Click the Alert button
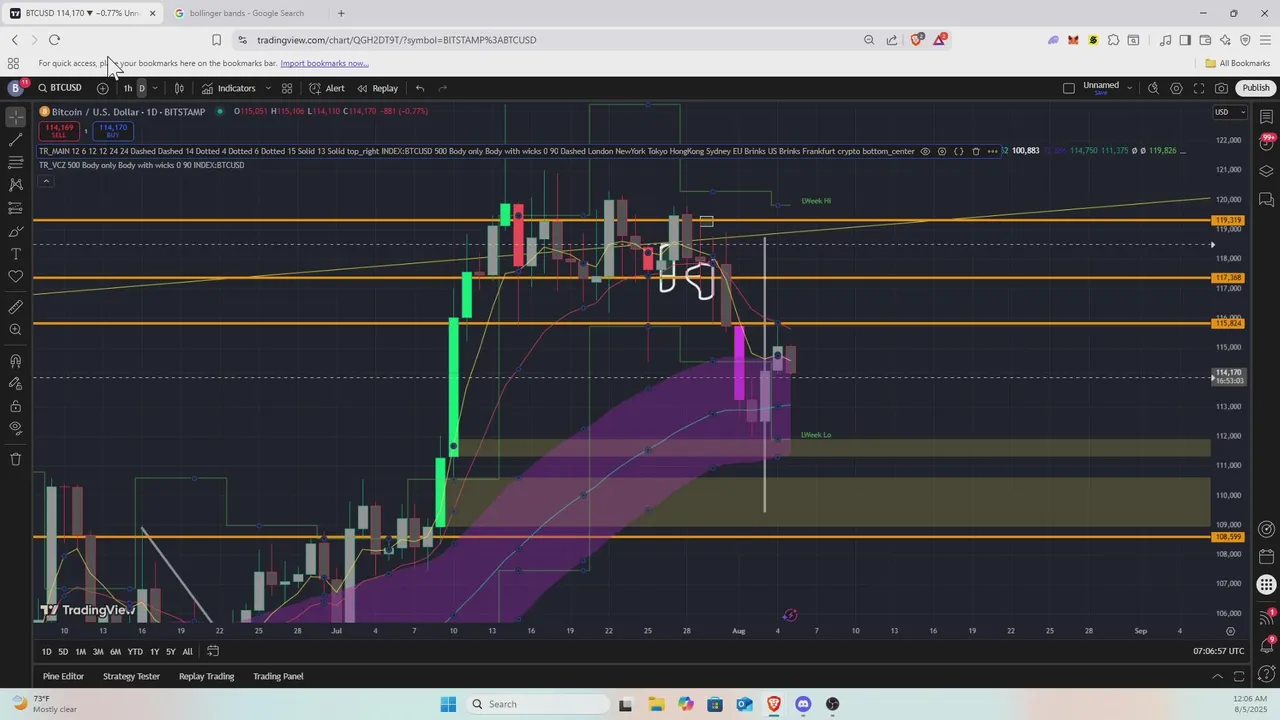This screenshot has width=1280, height=720. pos(327,88)
